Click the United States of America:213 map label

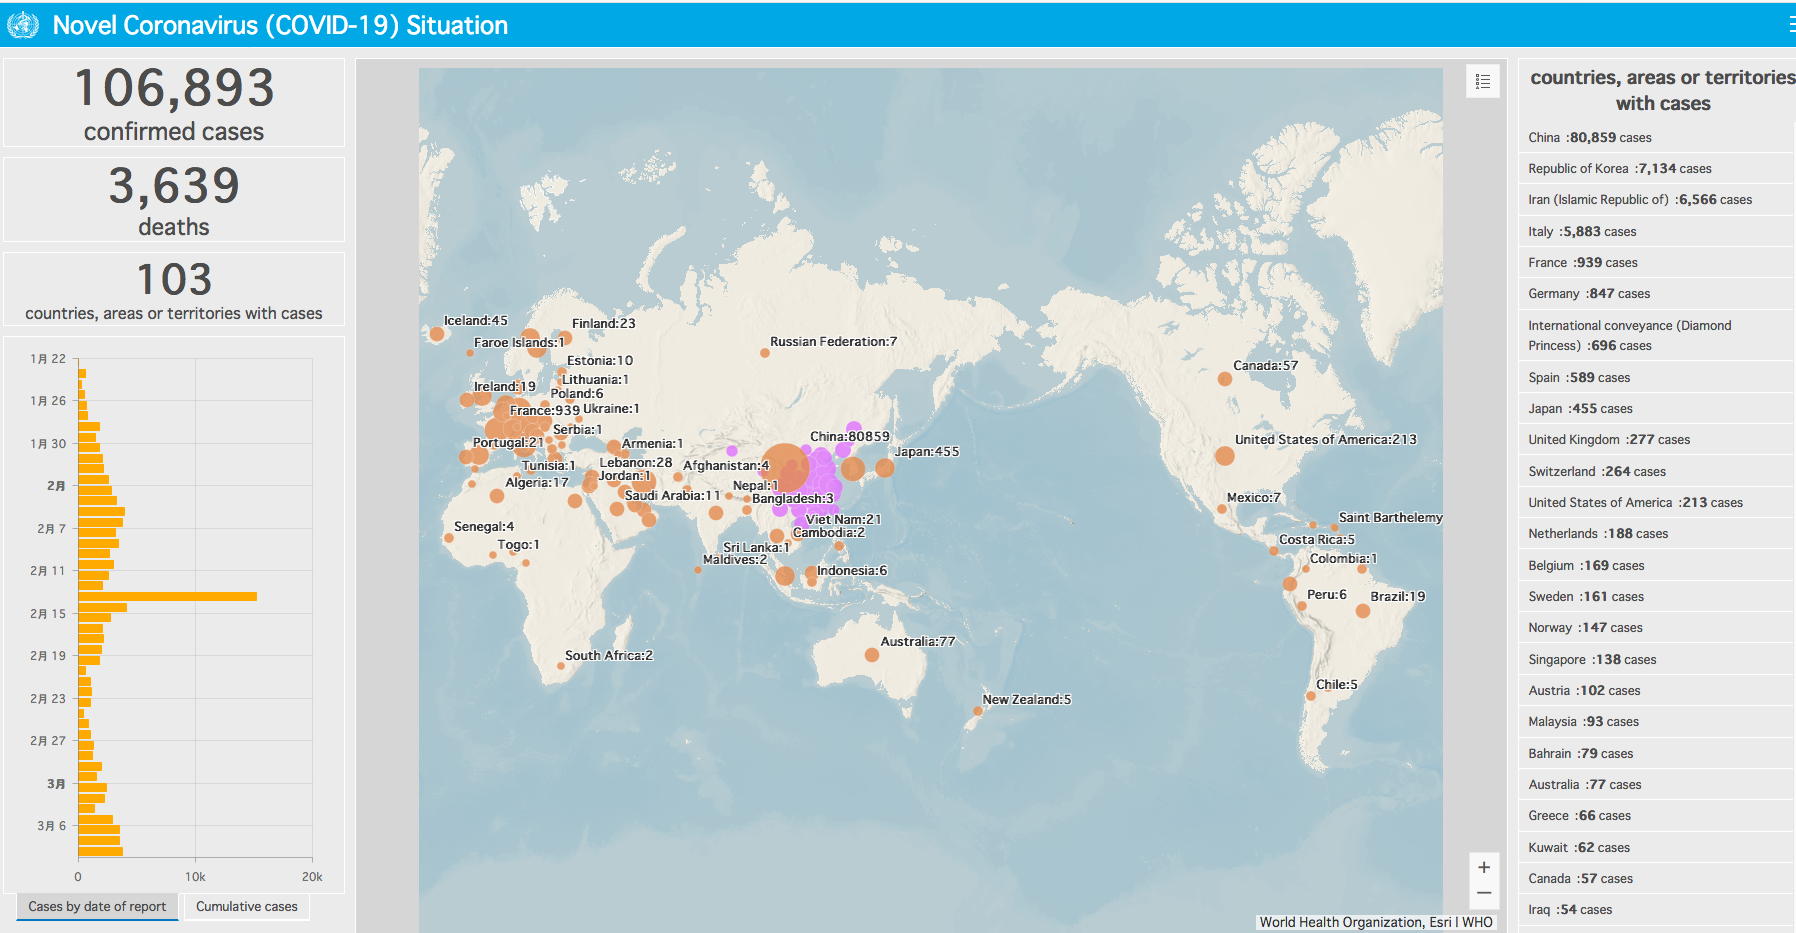point(1325,440)
